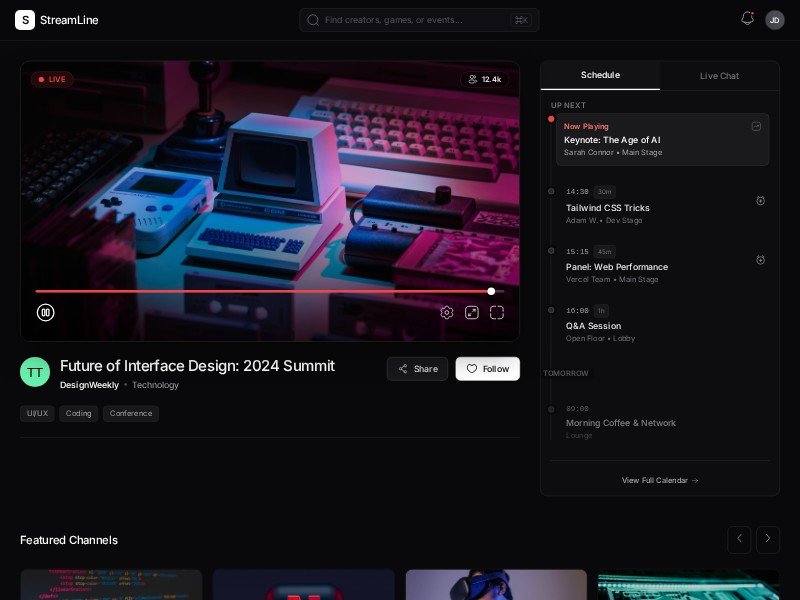
Task: Open the JD user avatar menu
Action: point(775,20)
